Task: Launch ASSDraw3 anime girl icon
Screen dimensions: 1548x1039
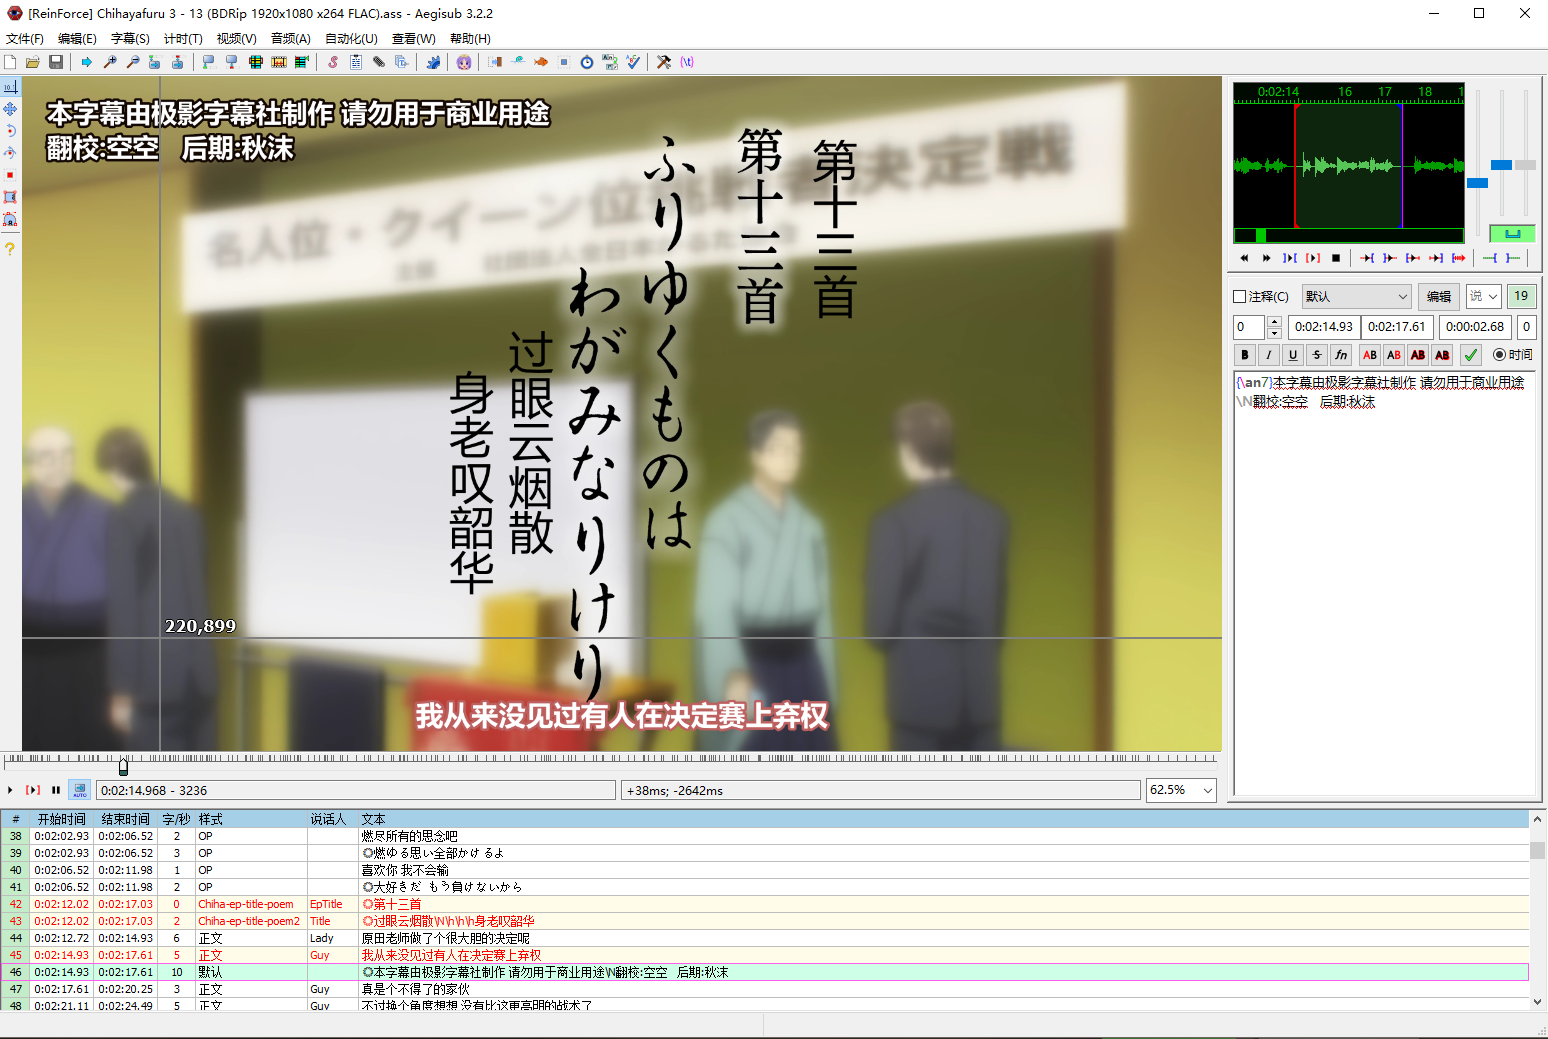Action: [x=464, y=62]
